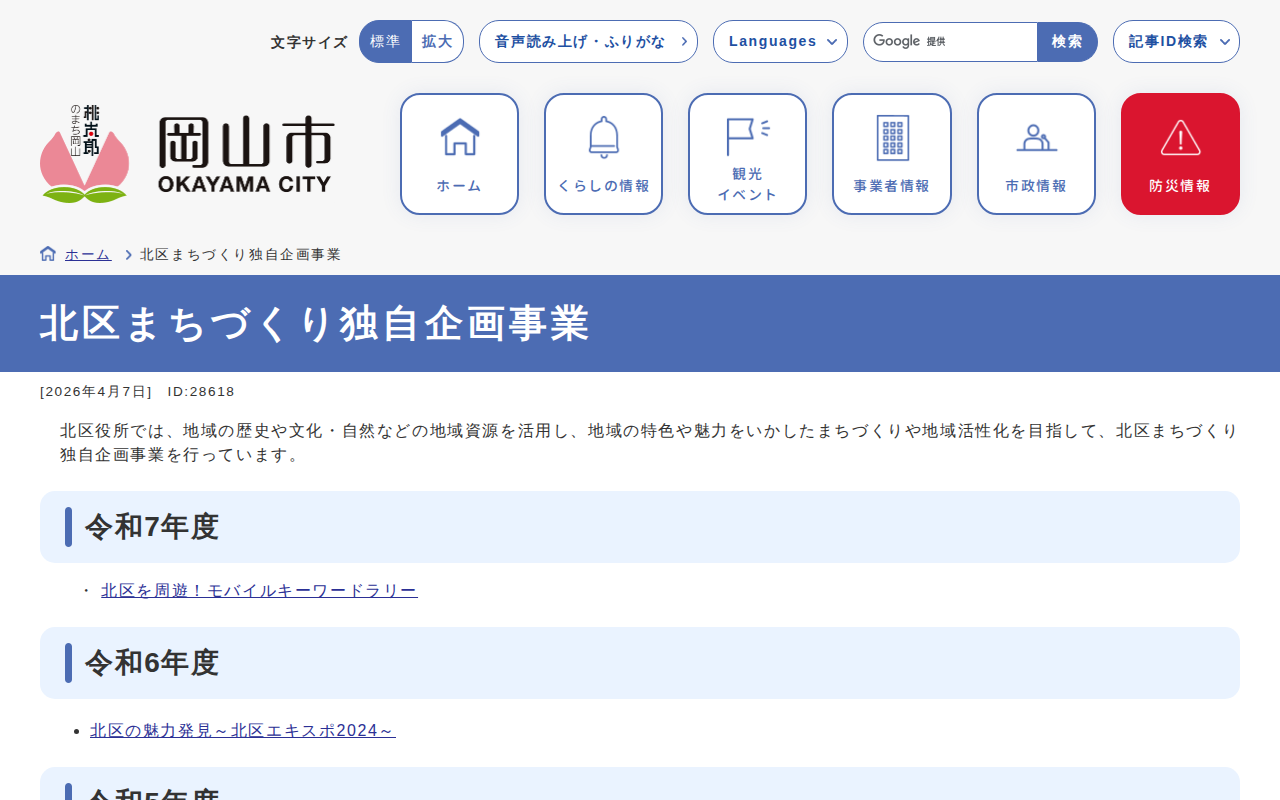Click the podium icon for city administration
The image size is (1280, 800).
coord(1036,137)
